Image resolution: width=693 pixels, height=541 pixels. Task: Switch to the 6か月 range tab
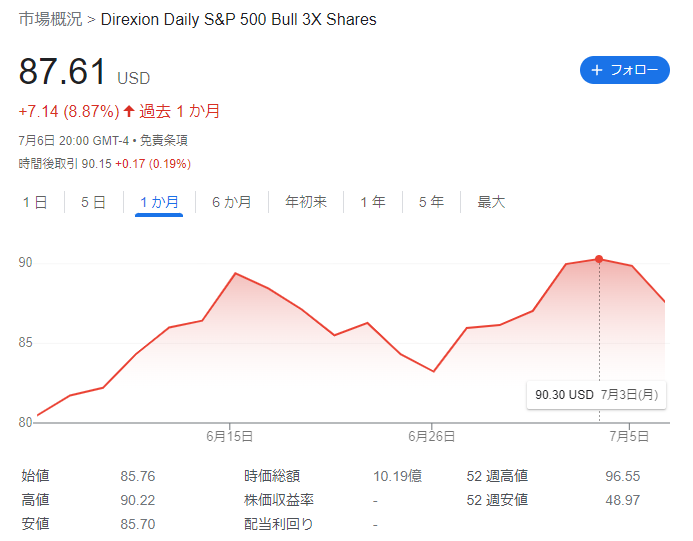[232, 202]
